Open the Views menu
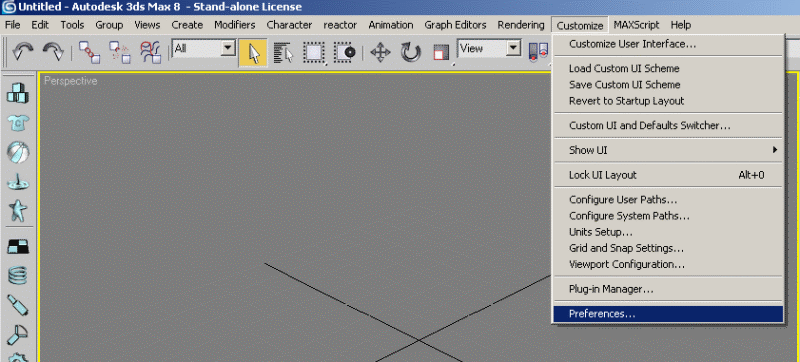The image size is (800, 362). 147,25
